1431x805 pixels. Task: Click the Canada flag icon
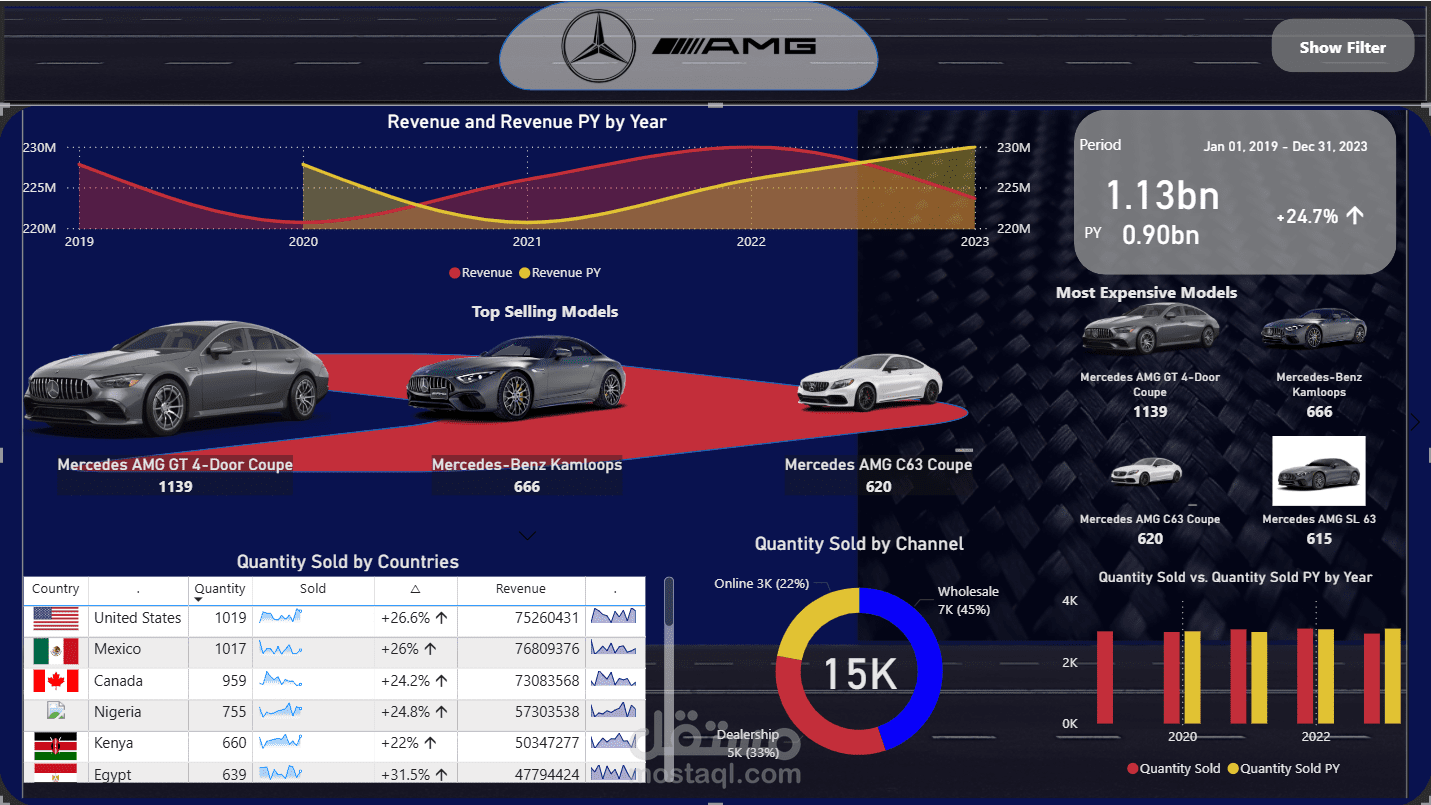[55, 682]
